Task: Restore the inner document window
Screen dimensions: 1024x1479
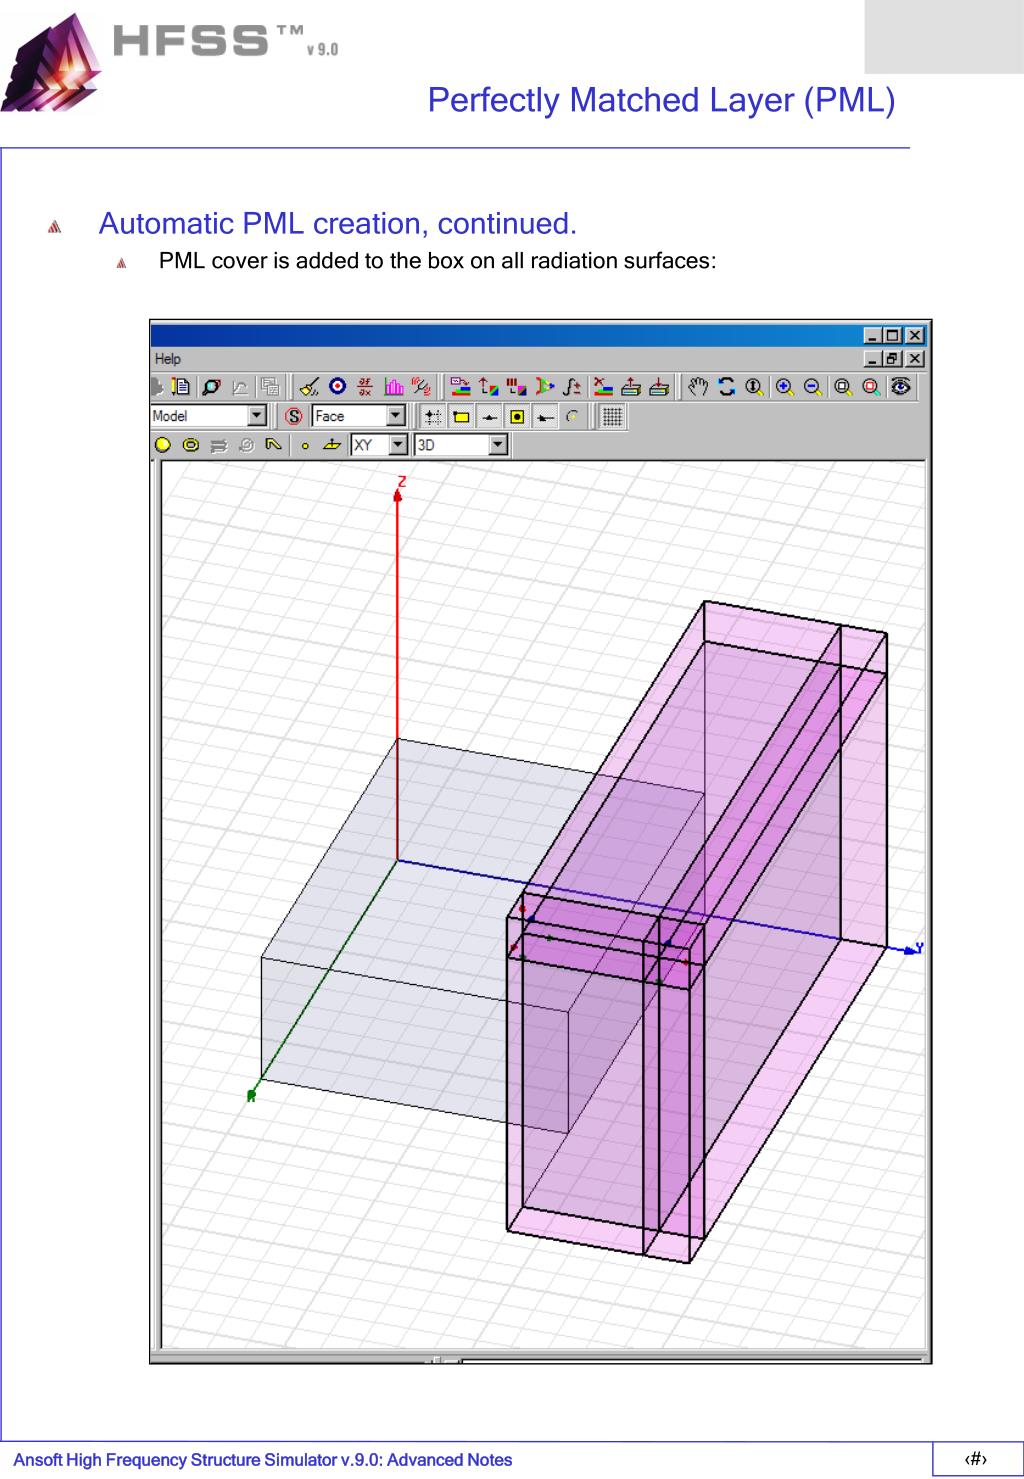Action: [x=893, y=358]
